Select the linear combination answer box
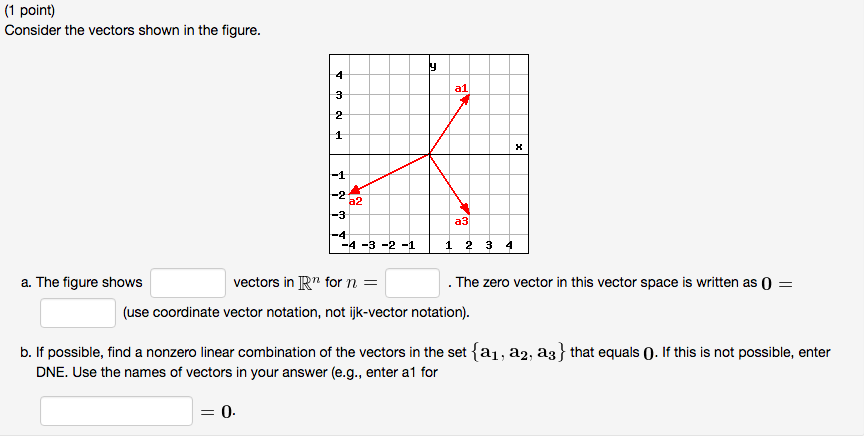864x439 pixels. click(116, 411)
